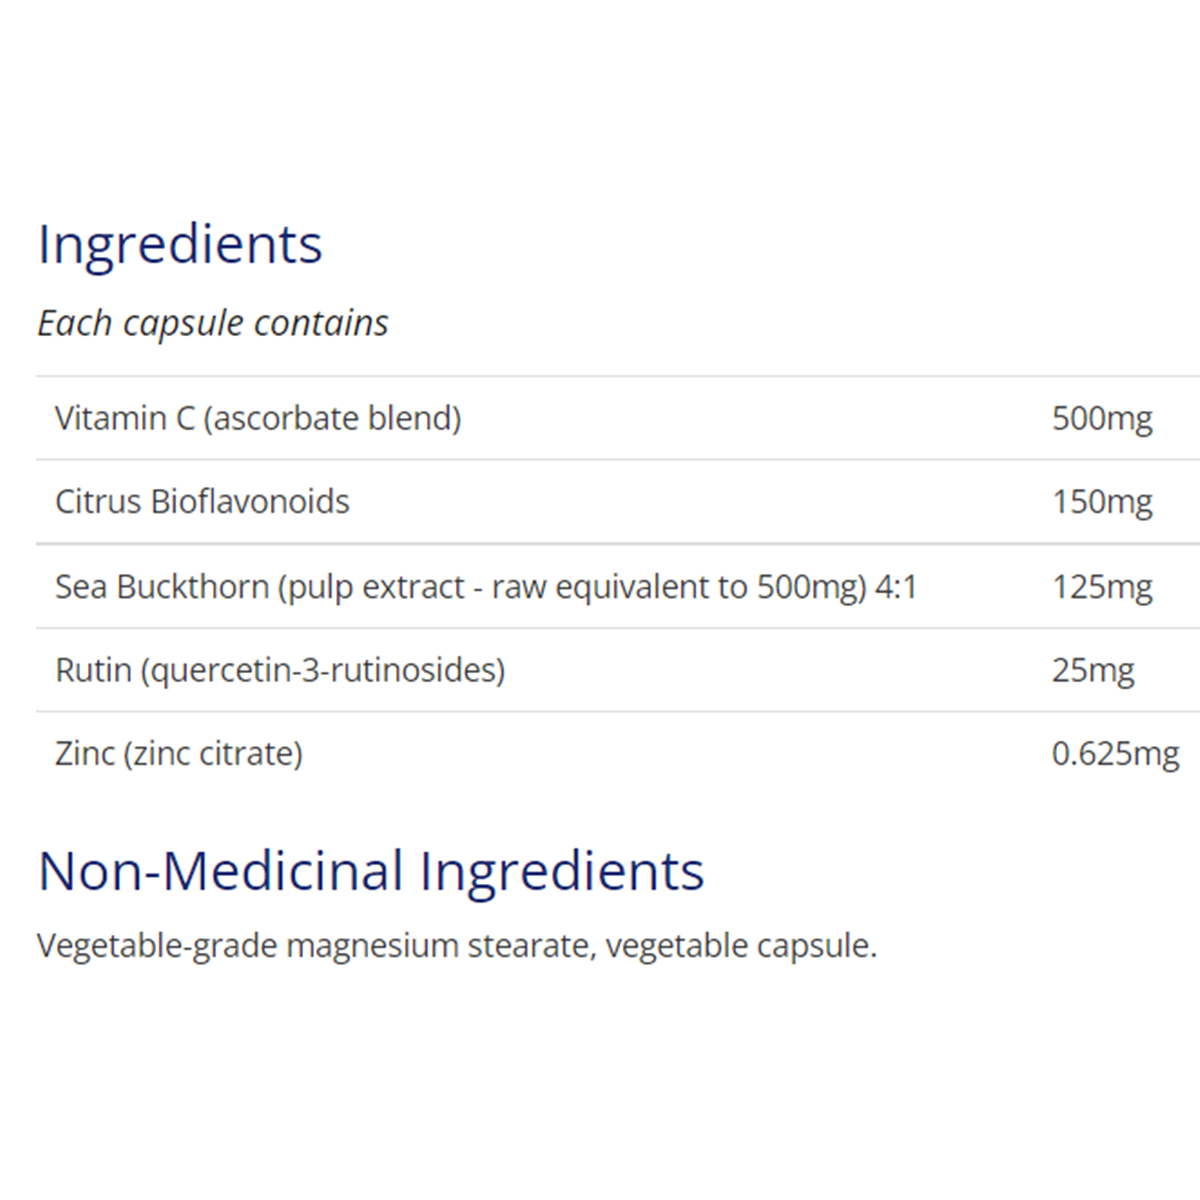Click the 'Sea Buckthorn' ingredient name
Viewport: 1200px width, 1200px height.
(162, 586)
